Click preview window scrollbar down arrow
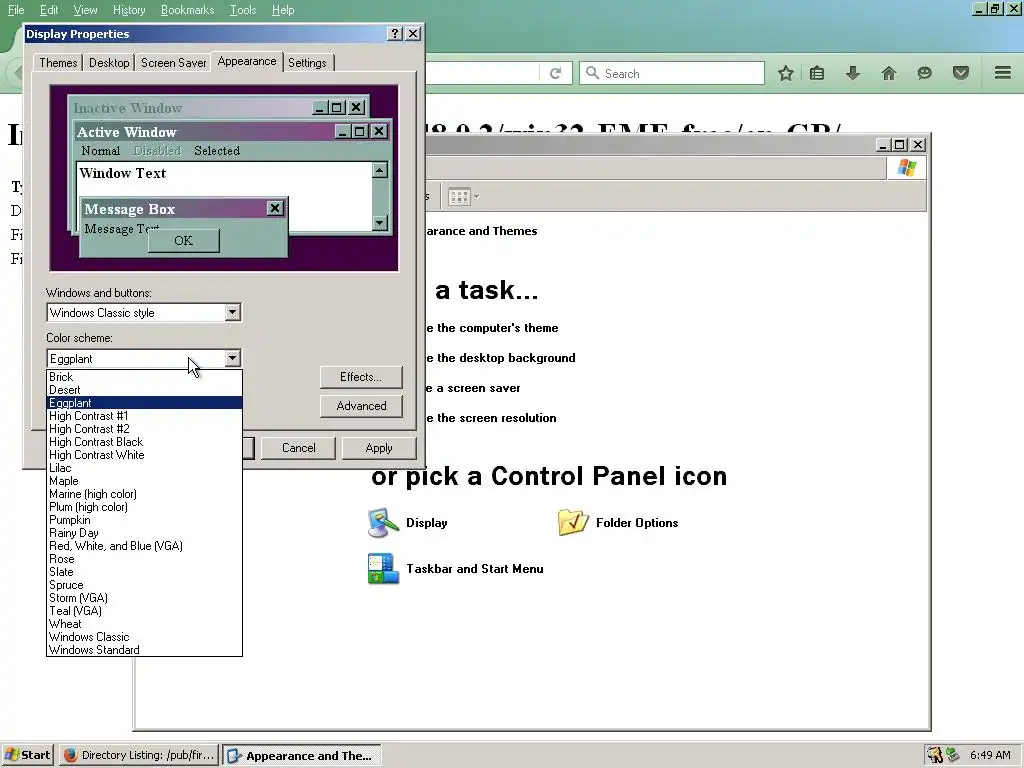The width and height of the screenshot is (1024, 768). click(x=380, y=223)
